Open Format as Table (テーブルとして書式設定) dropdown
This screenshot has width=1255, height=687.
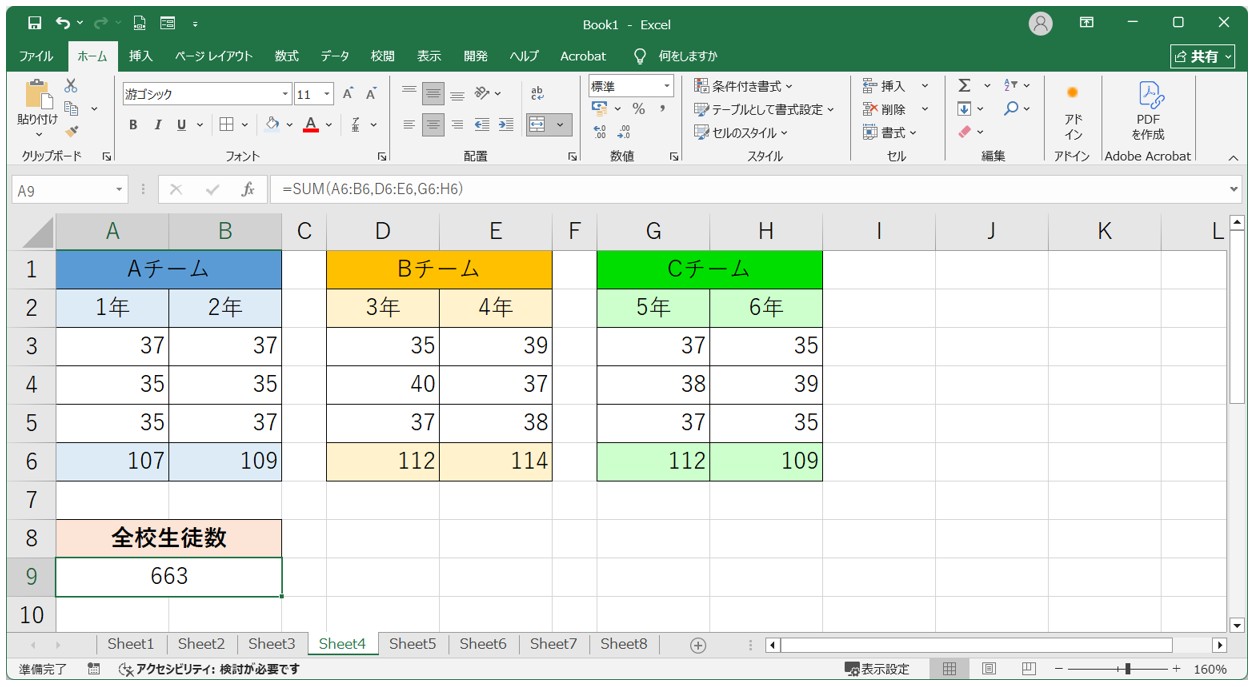click(x=764, y=109)
